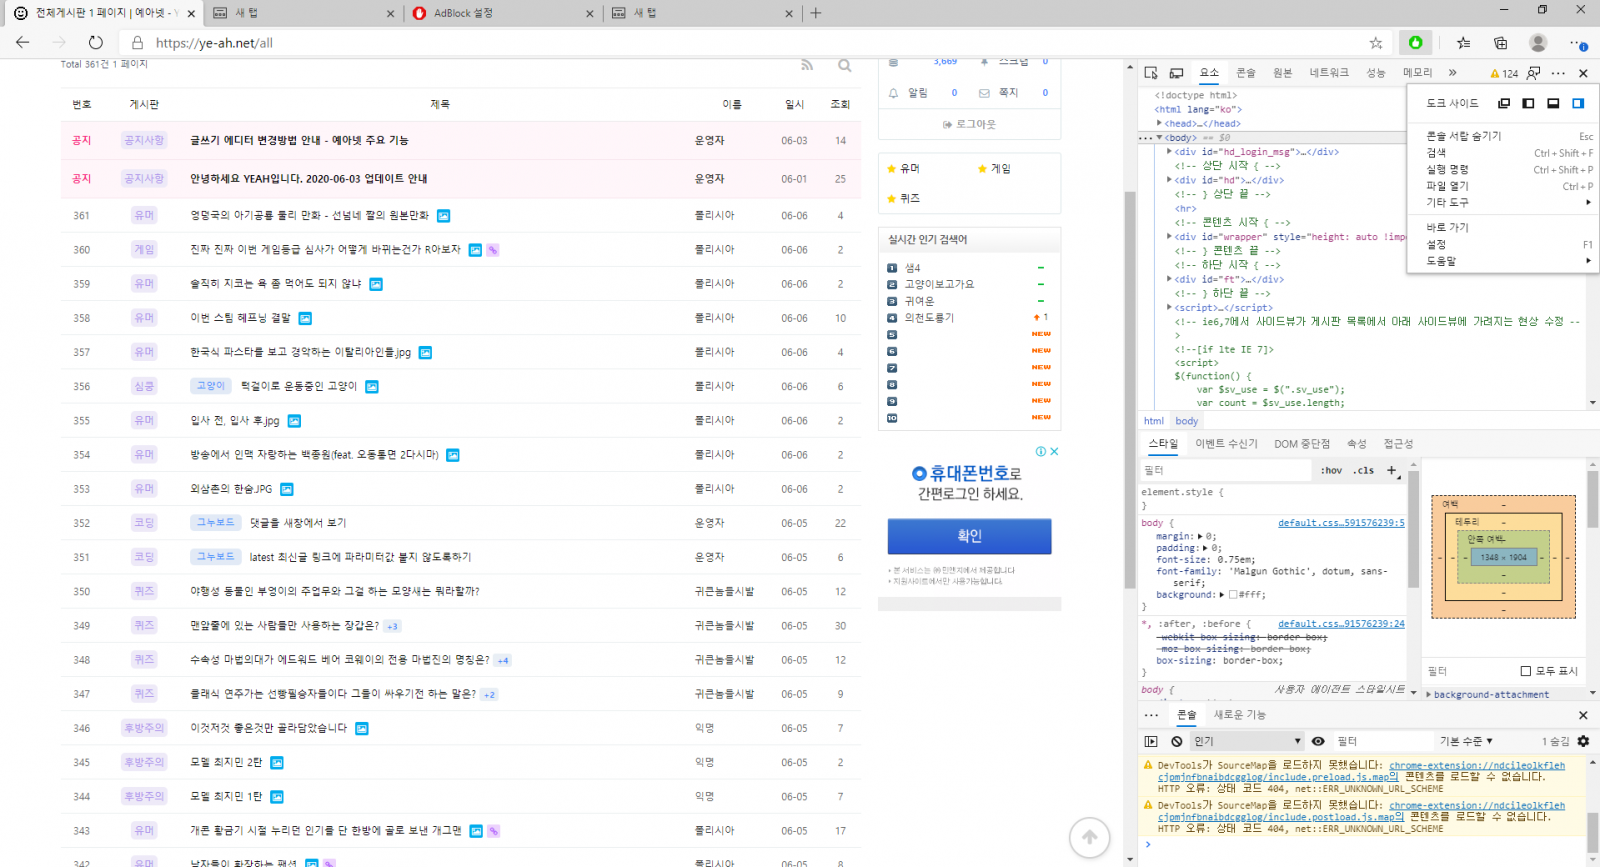This screenshot has height=867, width=1600.
Task: Click the styles 필터 input field
Action: (x=1225, y=470)
